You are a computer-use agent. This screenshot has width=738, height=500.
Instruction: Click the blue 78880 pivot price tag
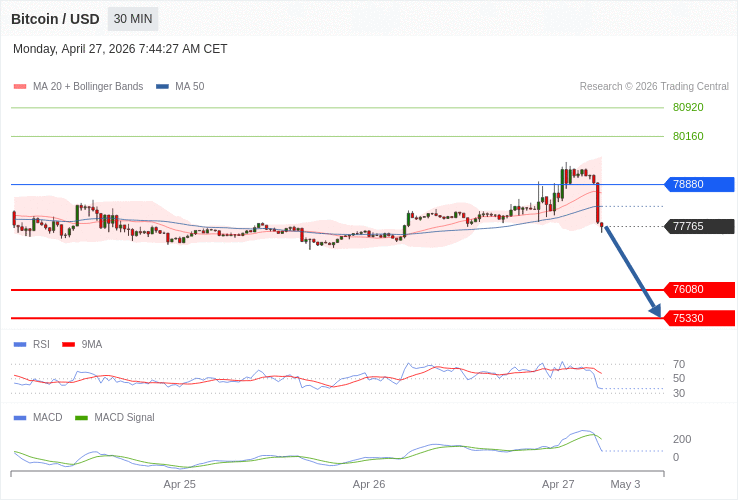699,184
